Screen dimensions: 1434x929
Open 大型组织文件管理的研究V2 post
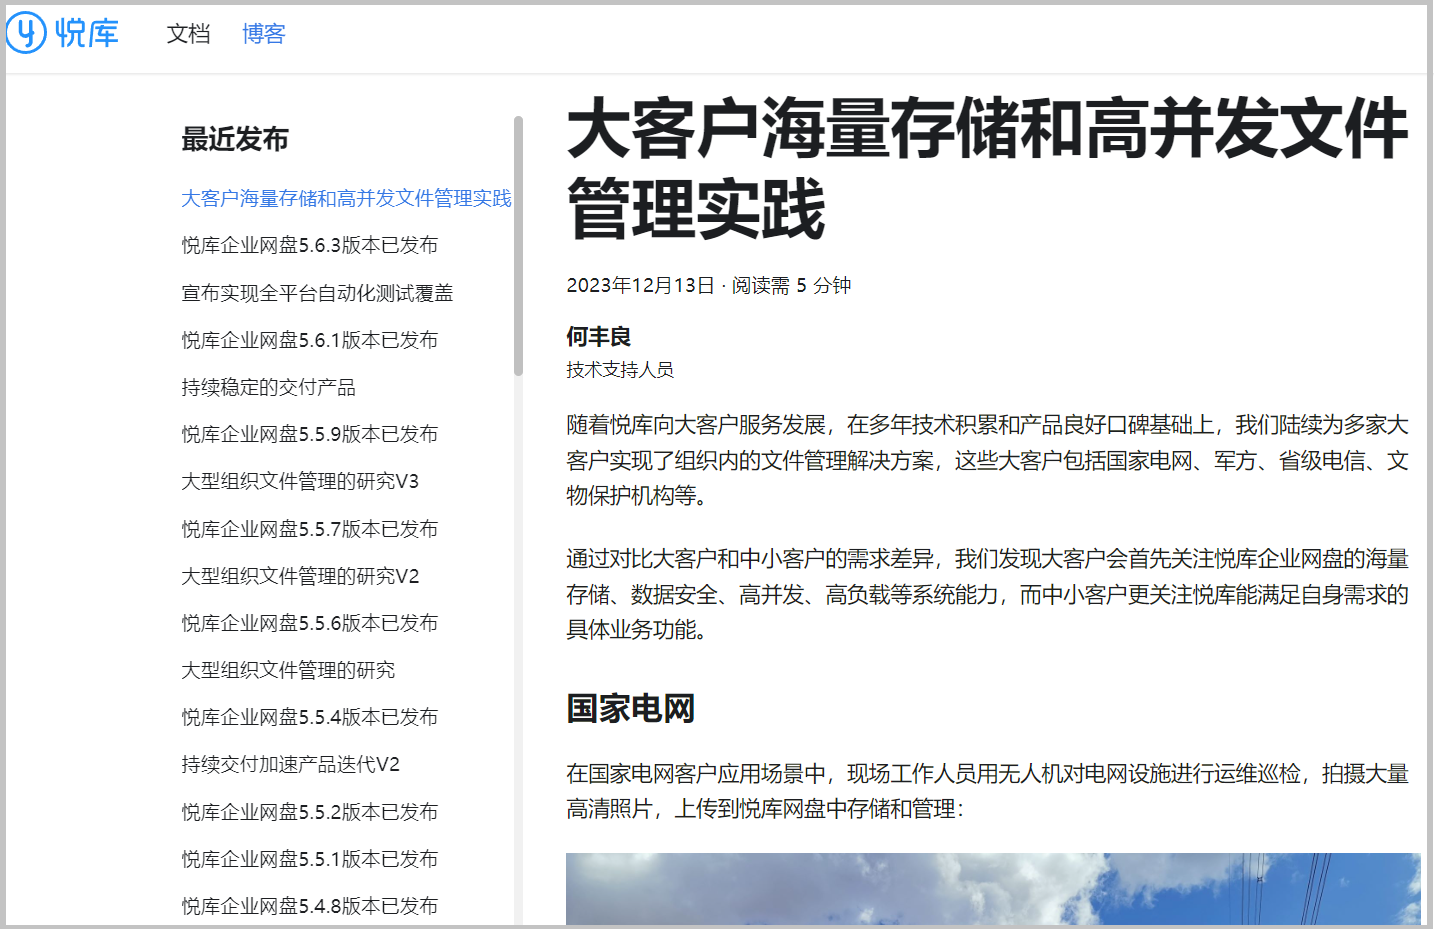pos(300,576)
